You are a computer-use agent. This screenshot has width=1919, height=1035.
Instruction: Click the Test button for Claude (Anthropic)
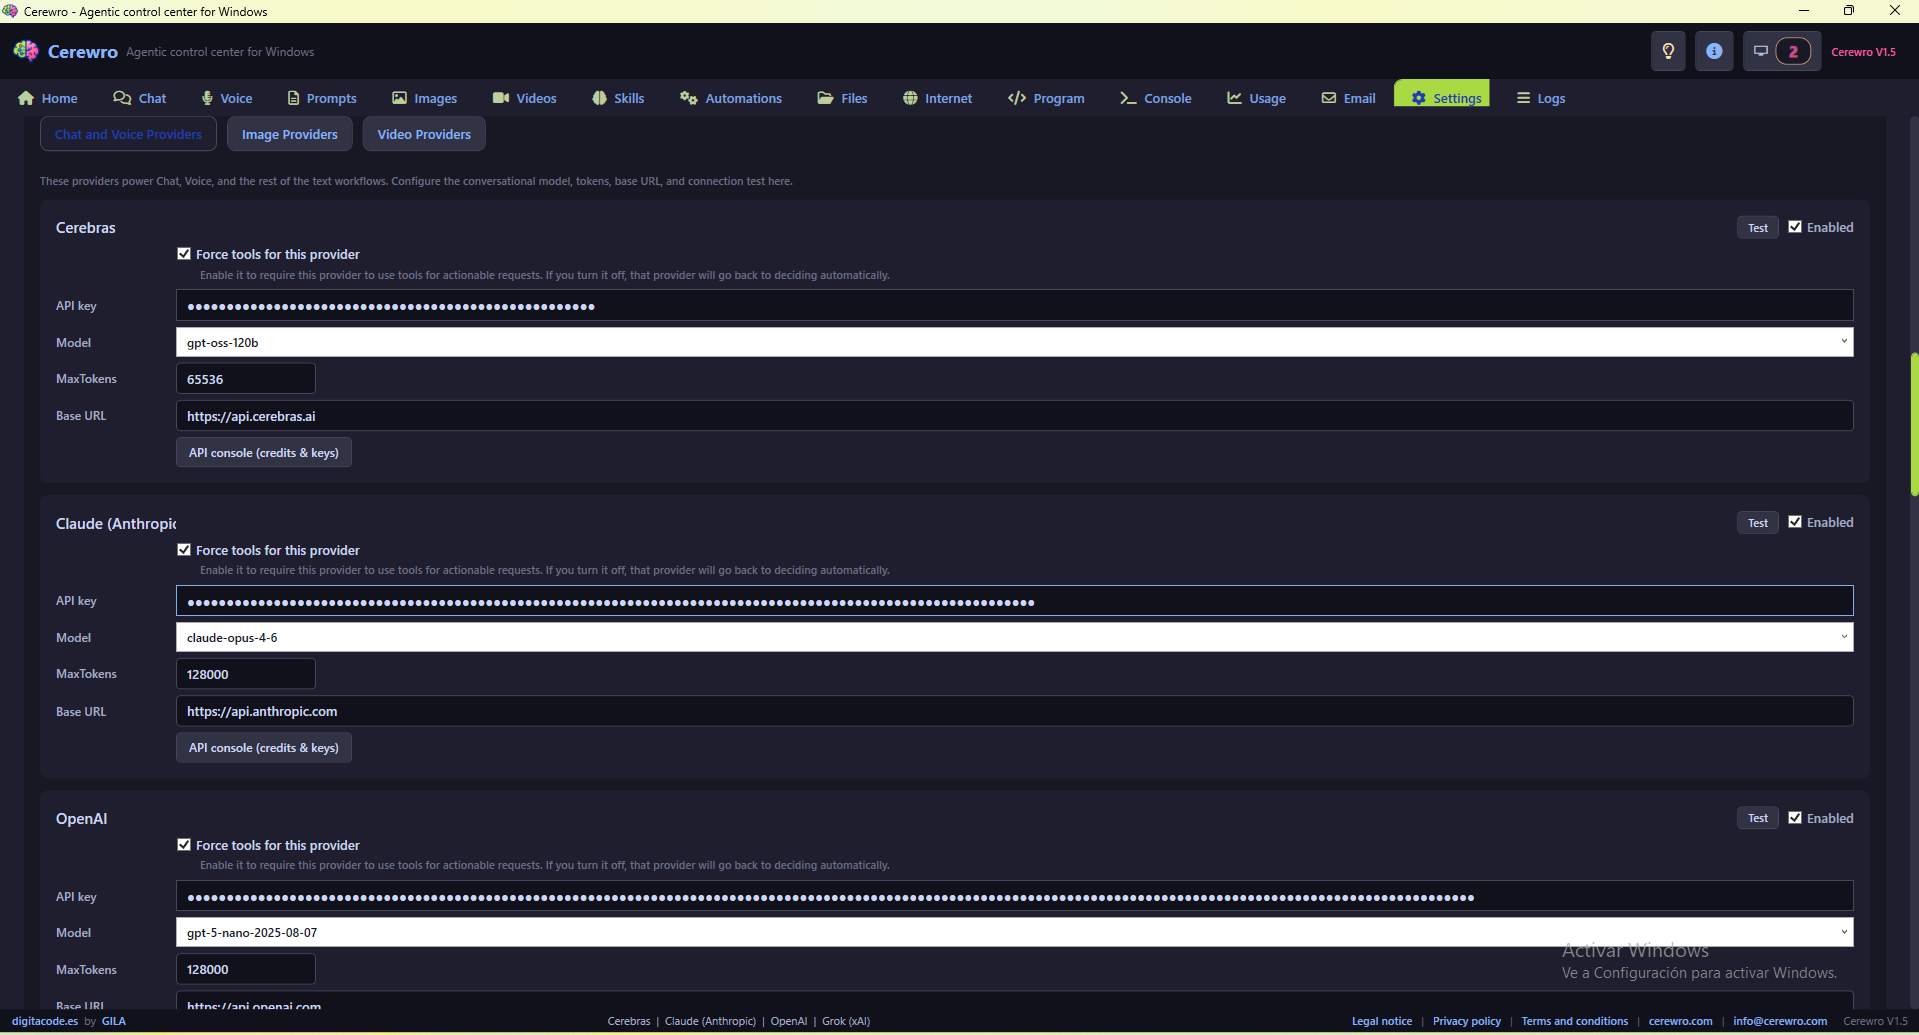pyautogui.click(x=1757, y=523)
